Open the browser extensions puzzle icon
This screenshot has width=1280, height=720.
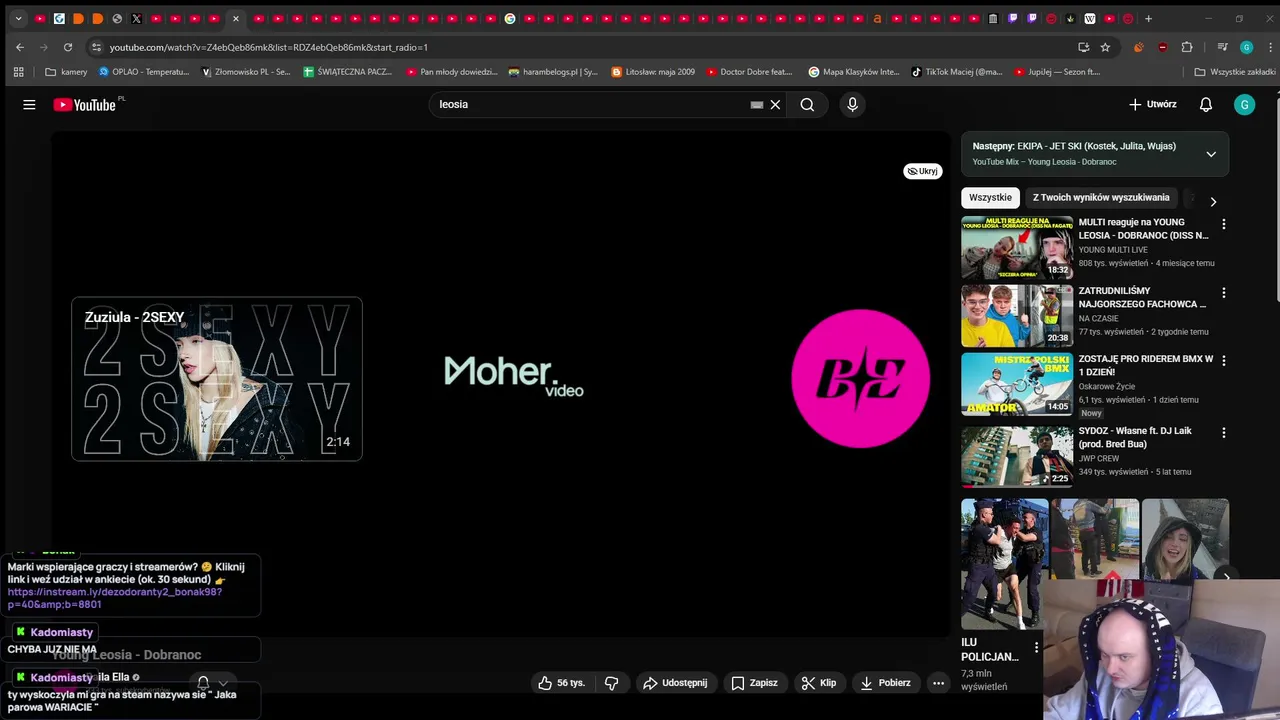point(1187,47)
